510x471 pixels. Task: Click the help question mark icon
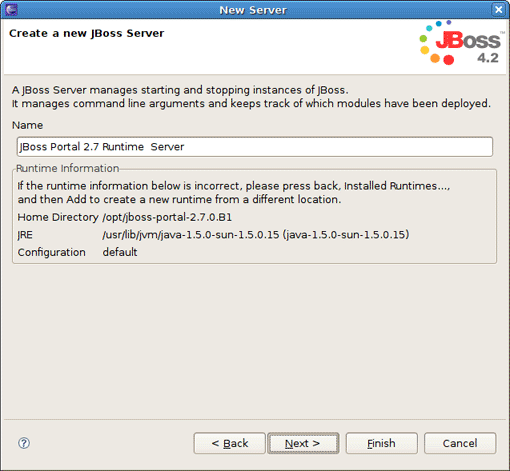(24, 443)
